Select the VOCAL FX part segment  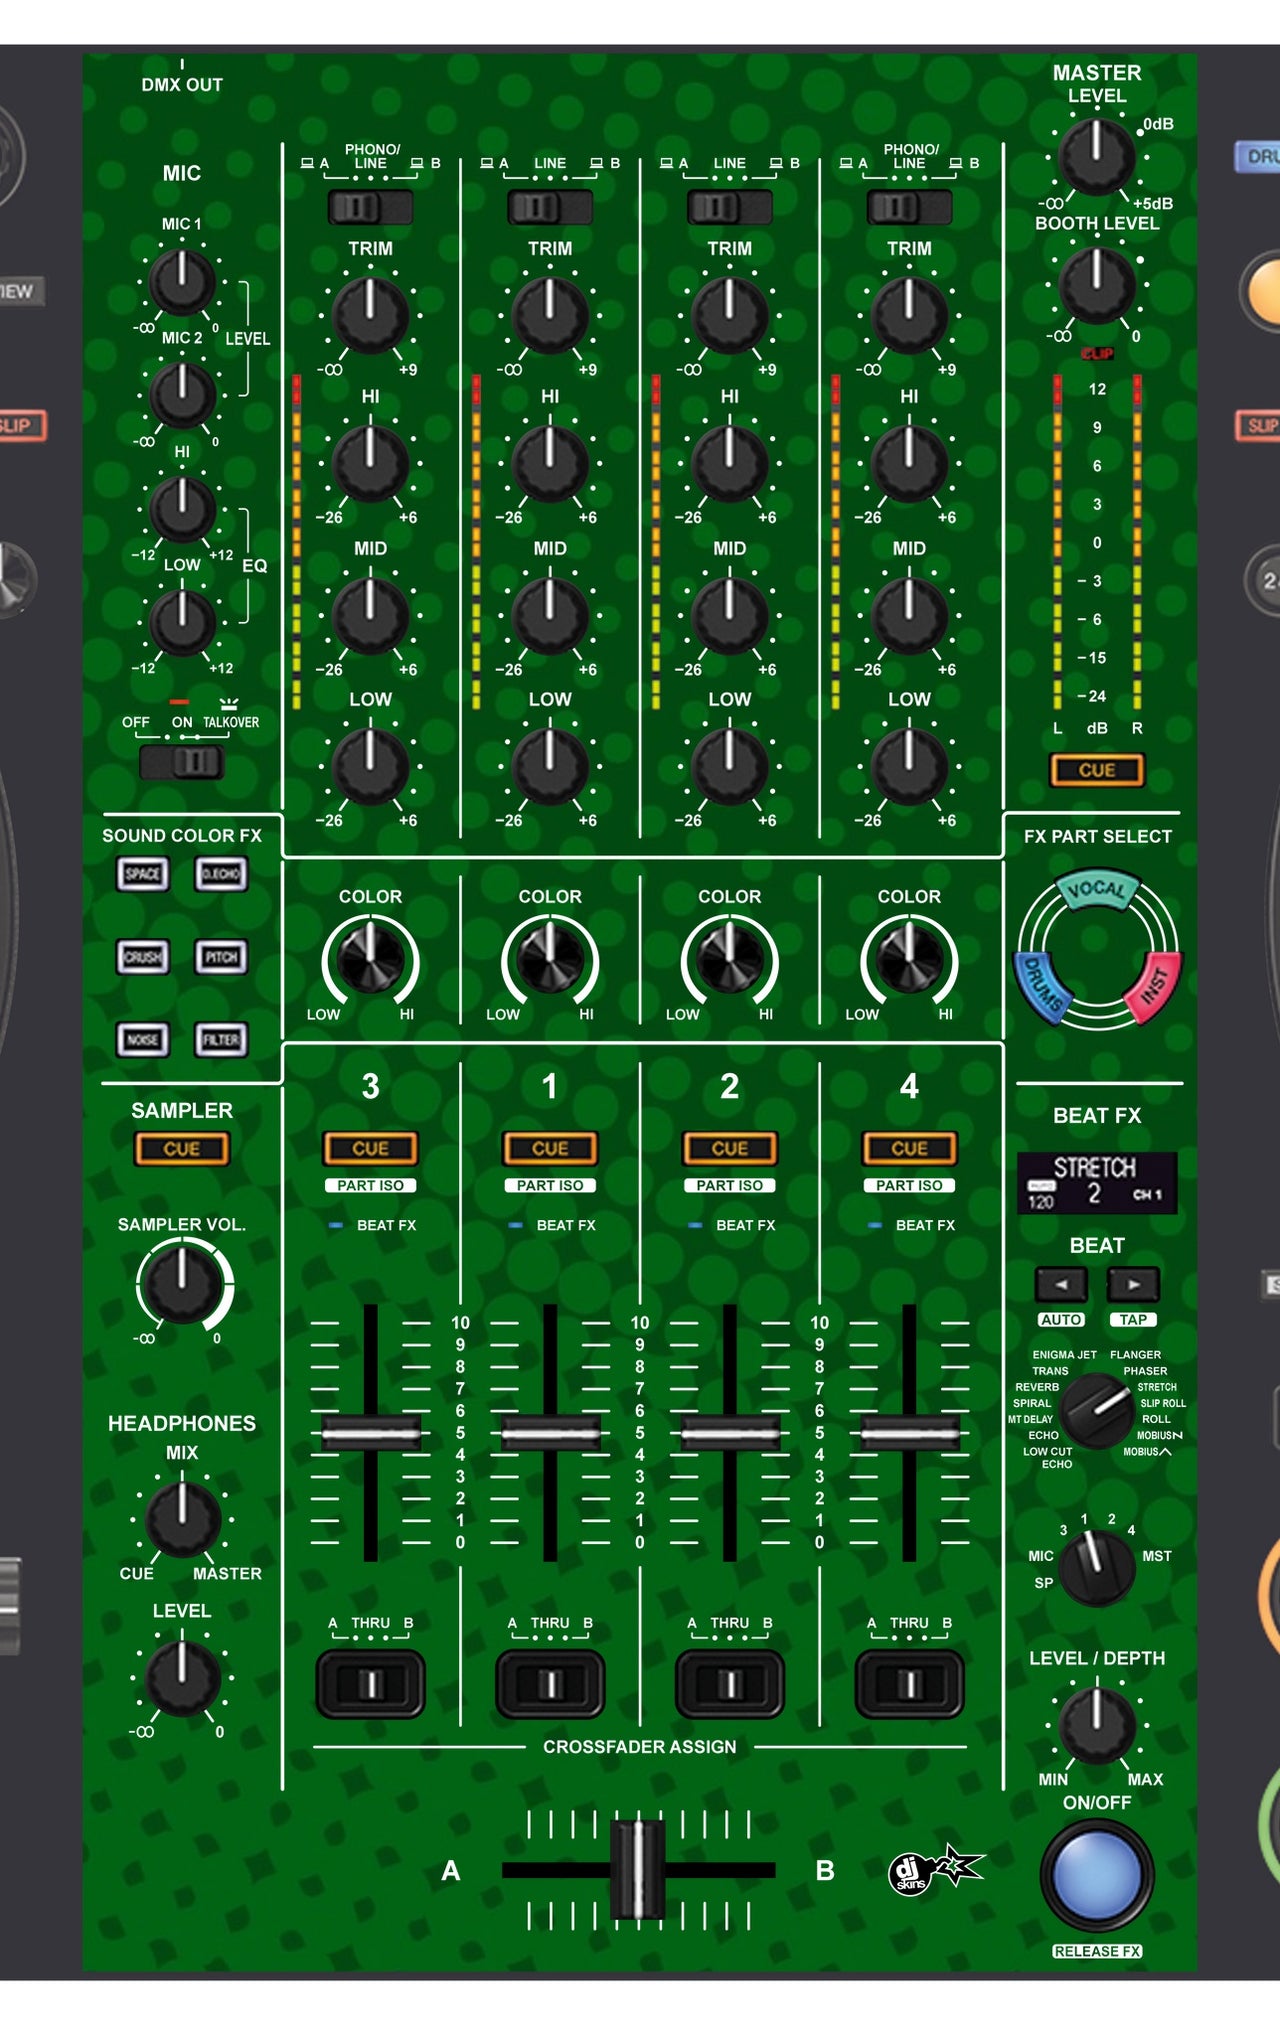[x=1097, y=890]
